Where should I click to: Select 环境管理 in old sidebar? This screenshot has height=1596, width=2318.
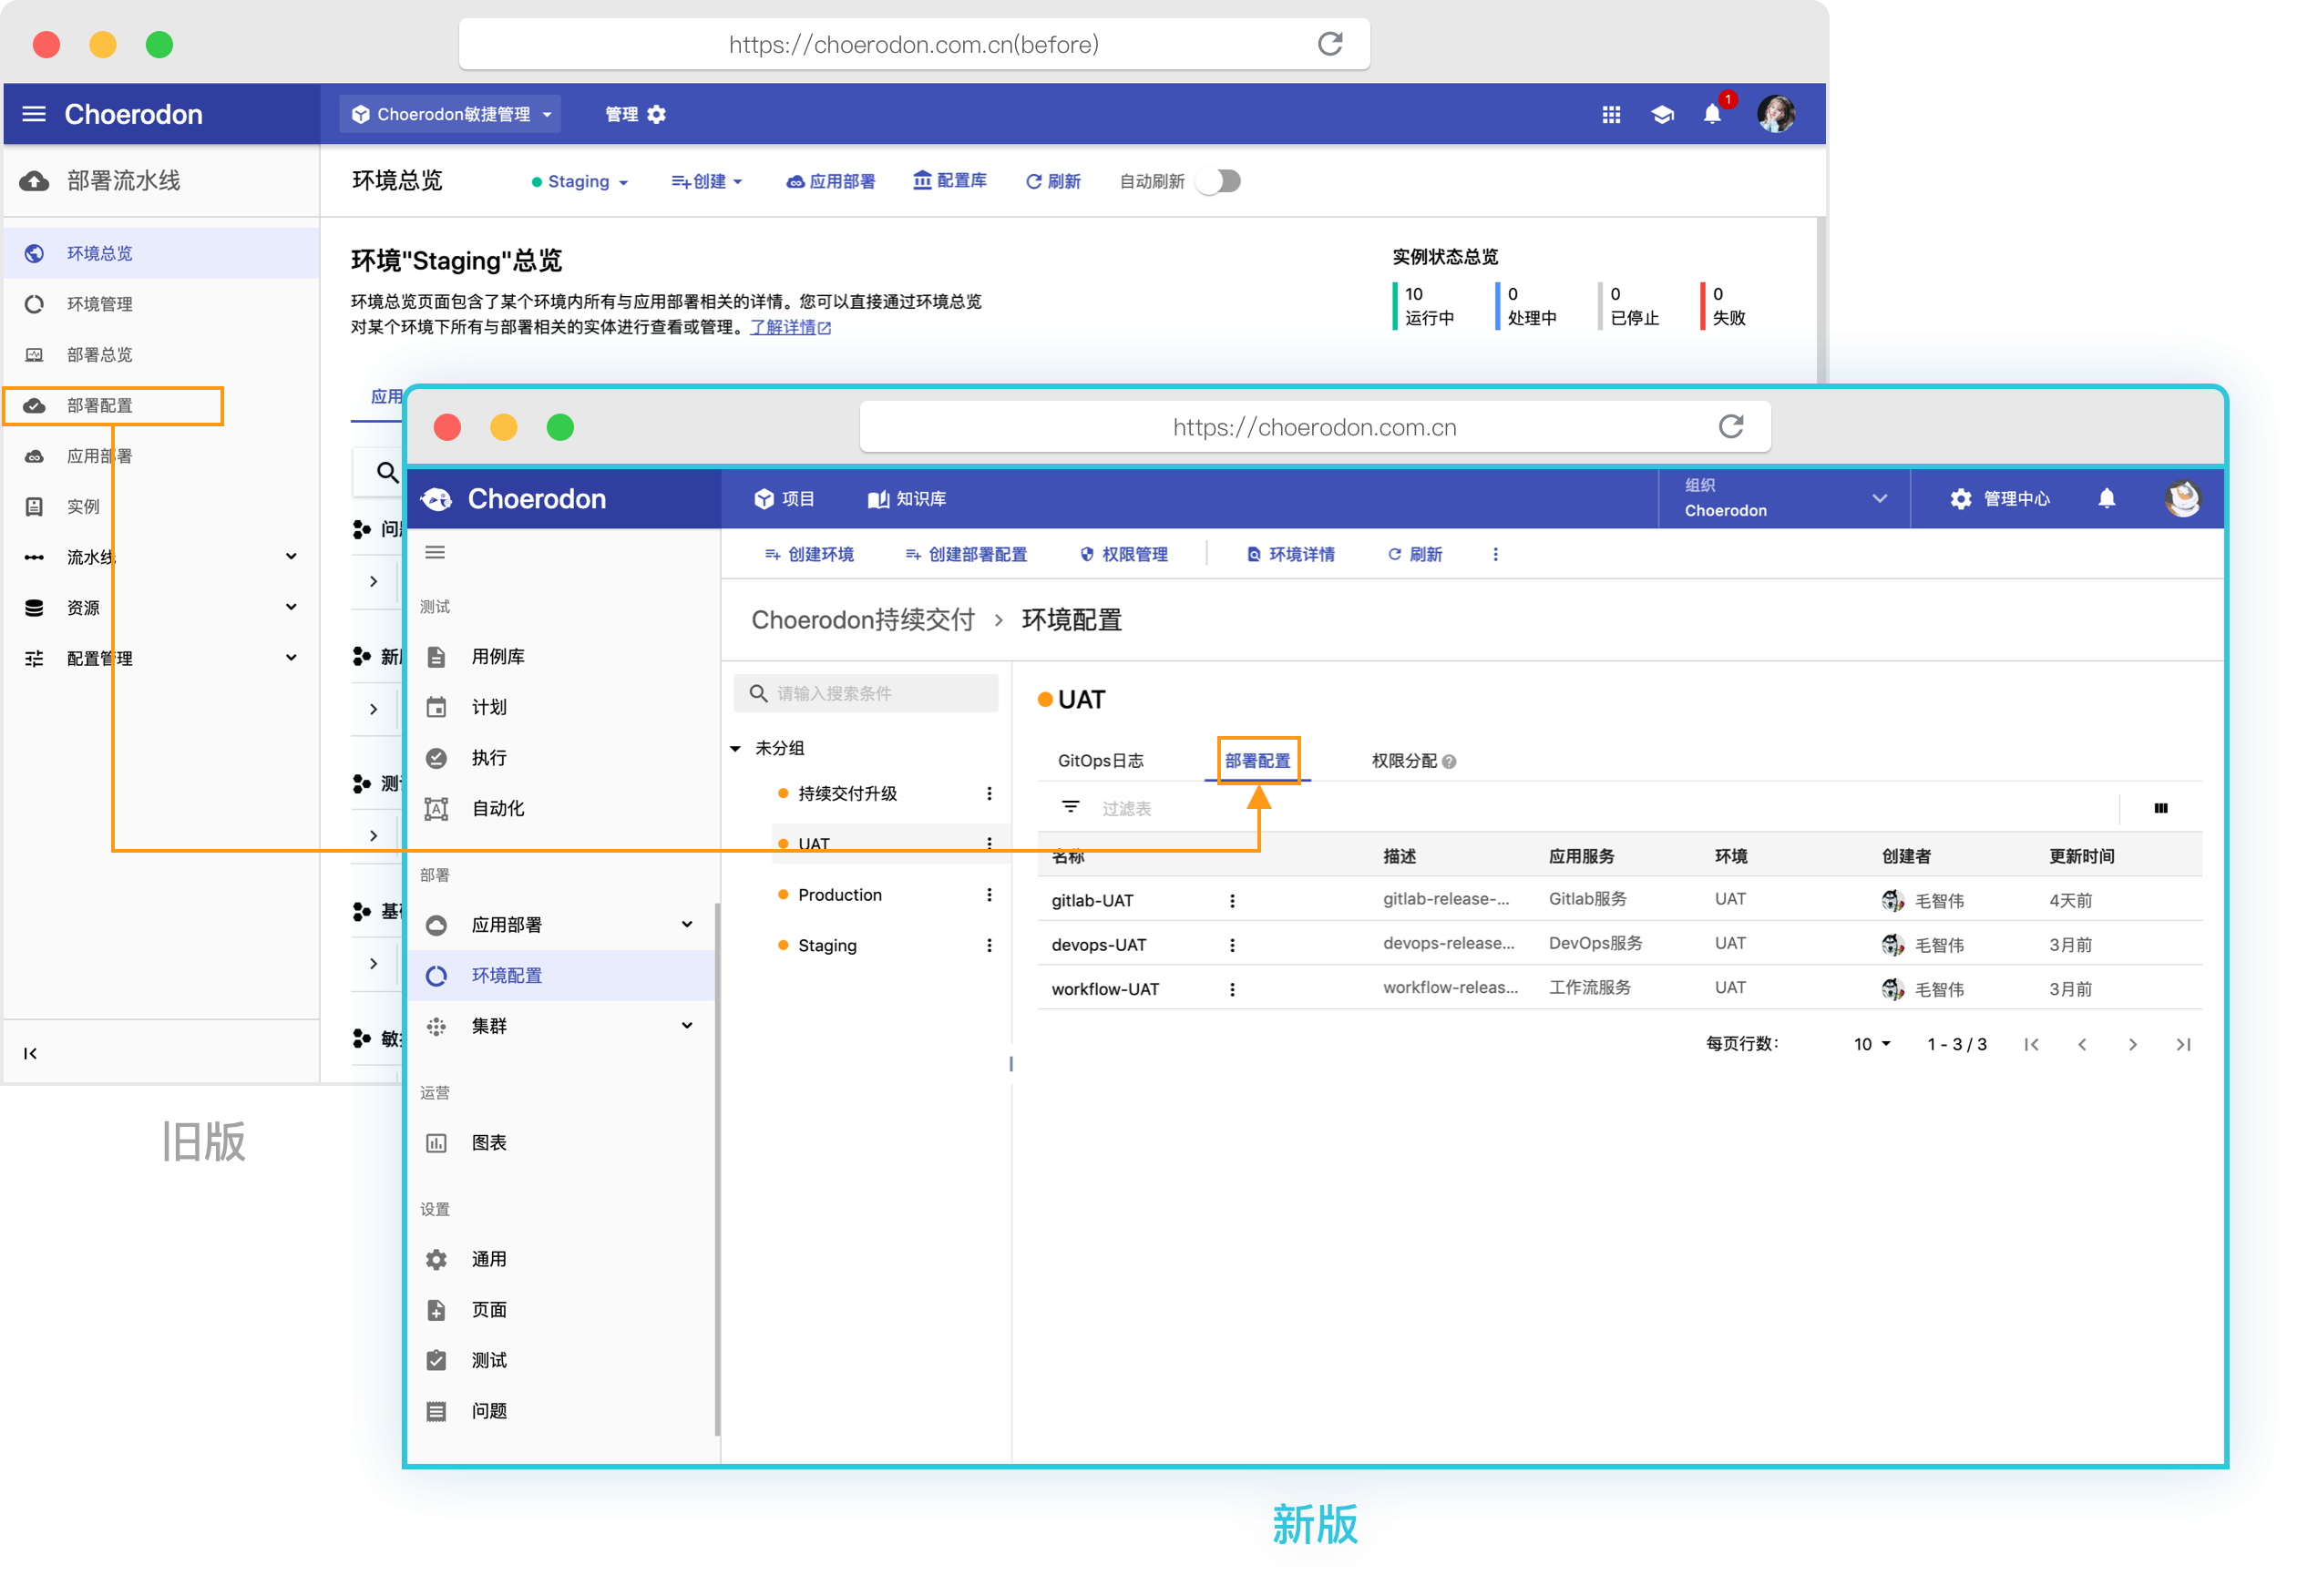[161, 304]
